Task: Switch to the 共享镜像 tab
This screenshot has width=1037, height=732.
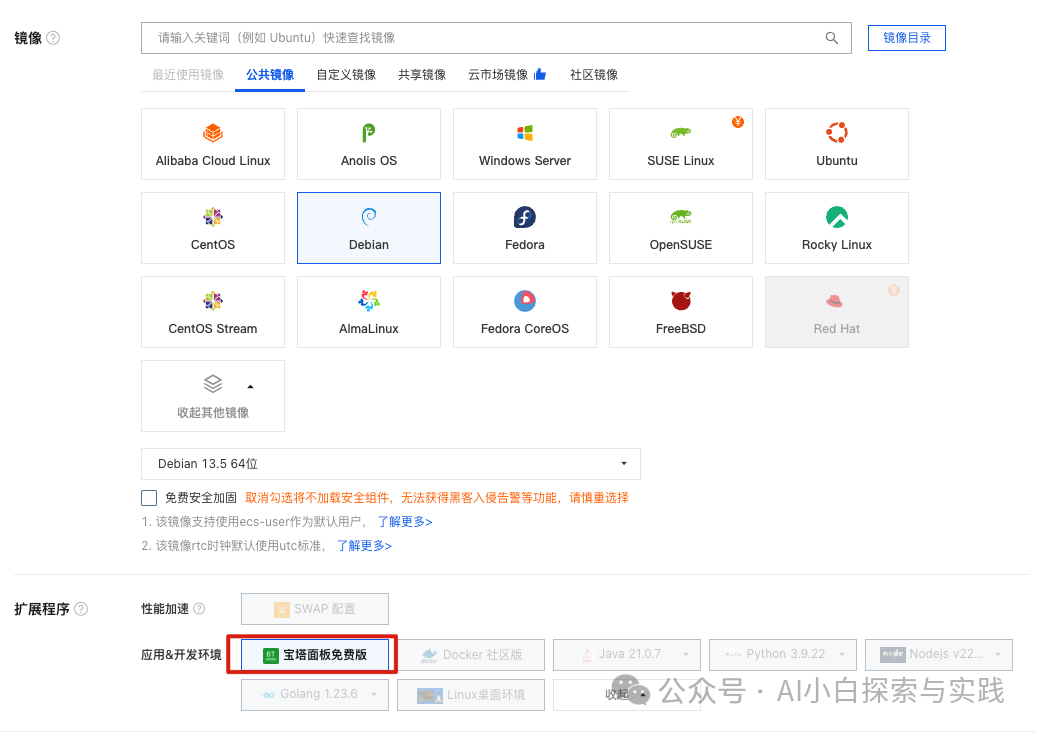Action: 422,75
